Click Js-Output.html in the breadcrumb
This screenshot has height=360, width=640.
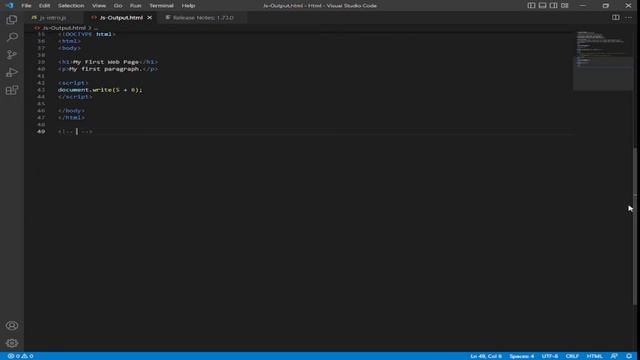64,28
